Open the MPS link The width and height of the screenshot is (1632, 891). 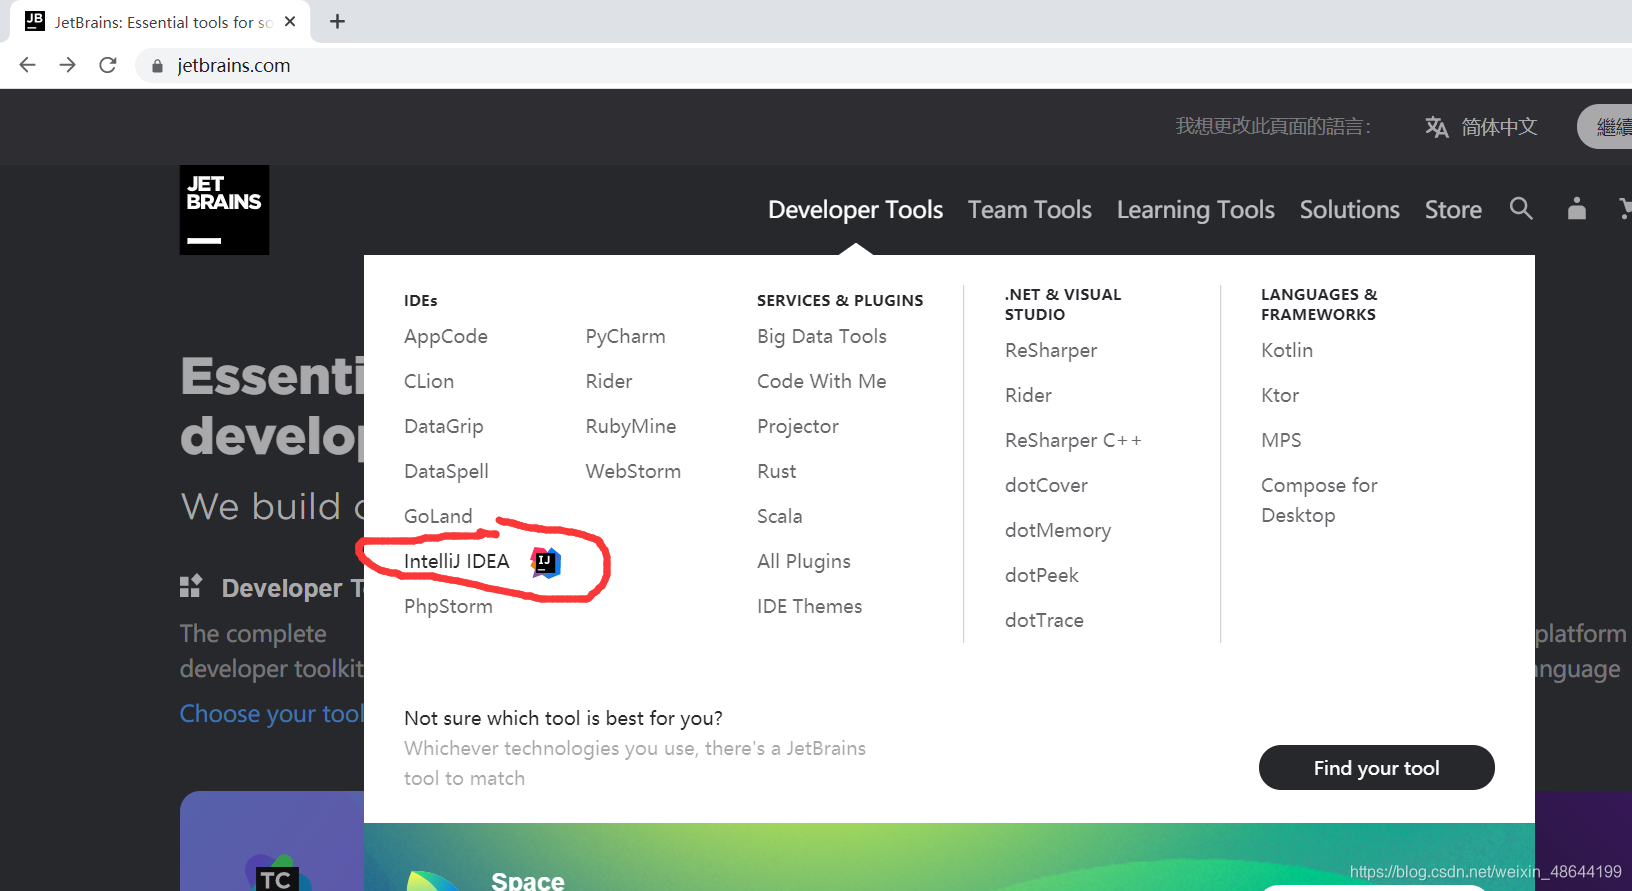tap(1281, 441)
